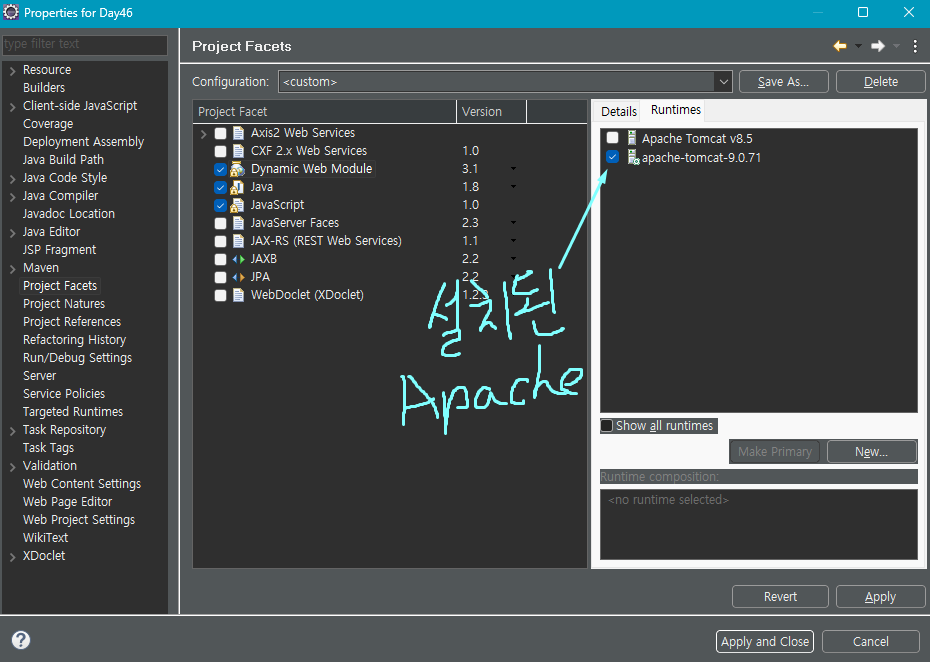Expand the Maven tree node
Viewport: 930px width, 662px height.
[x=12, y=269]
